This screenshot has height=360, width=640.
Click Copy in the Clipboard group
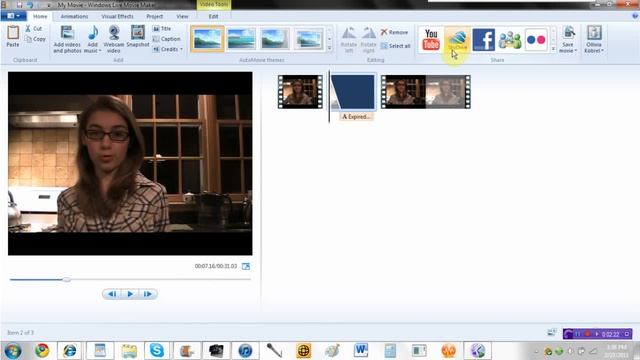pyautogui.click(x=35, y=39)
